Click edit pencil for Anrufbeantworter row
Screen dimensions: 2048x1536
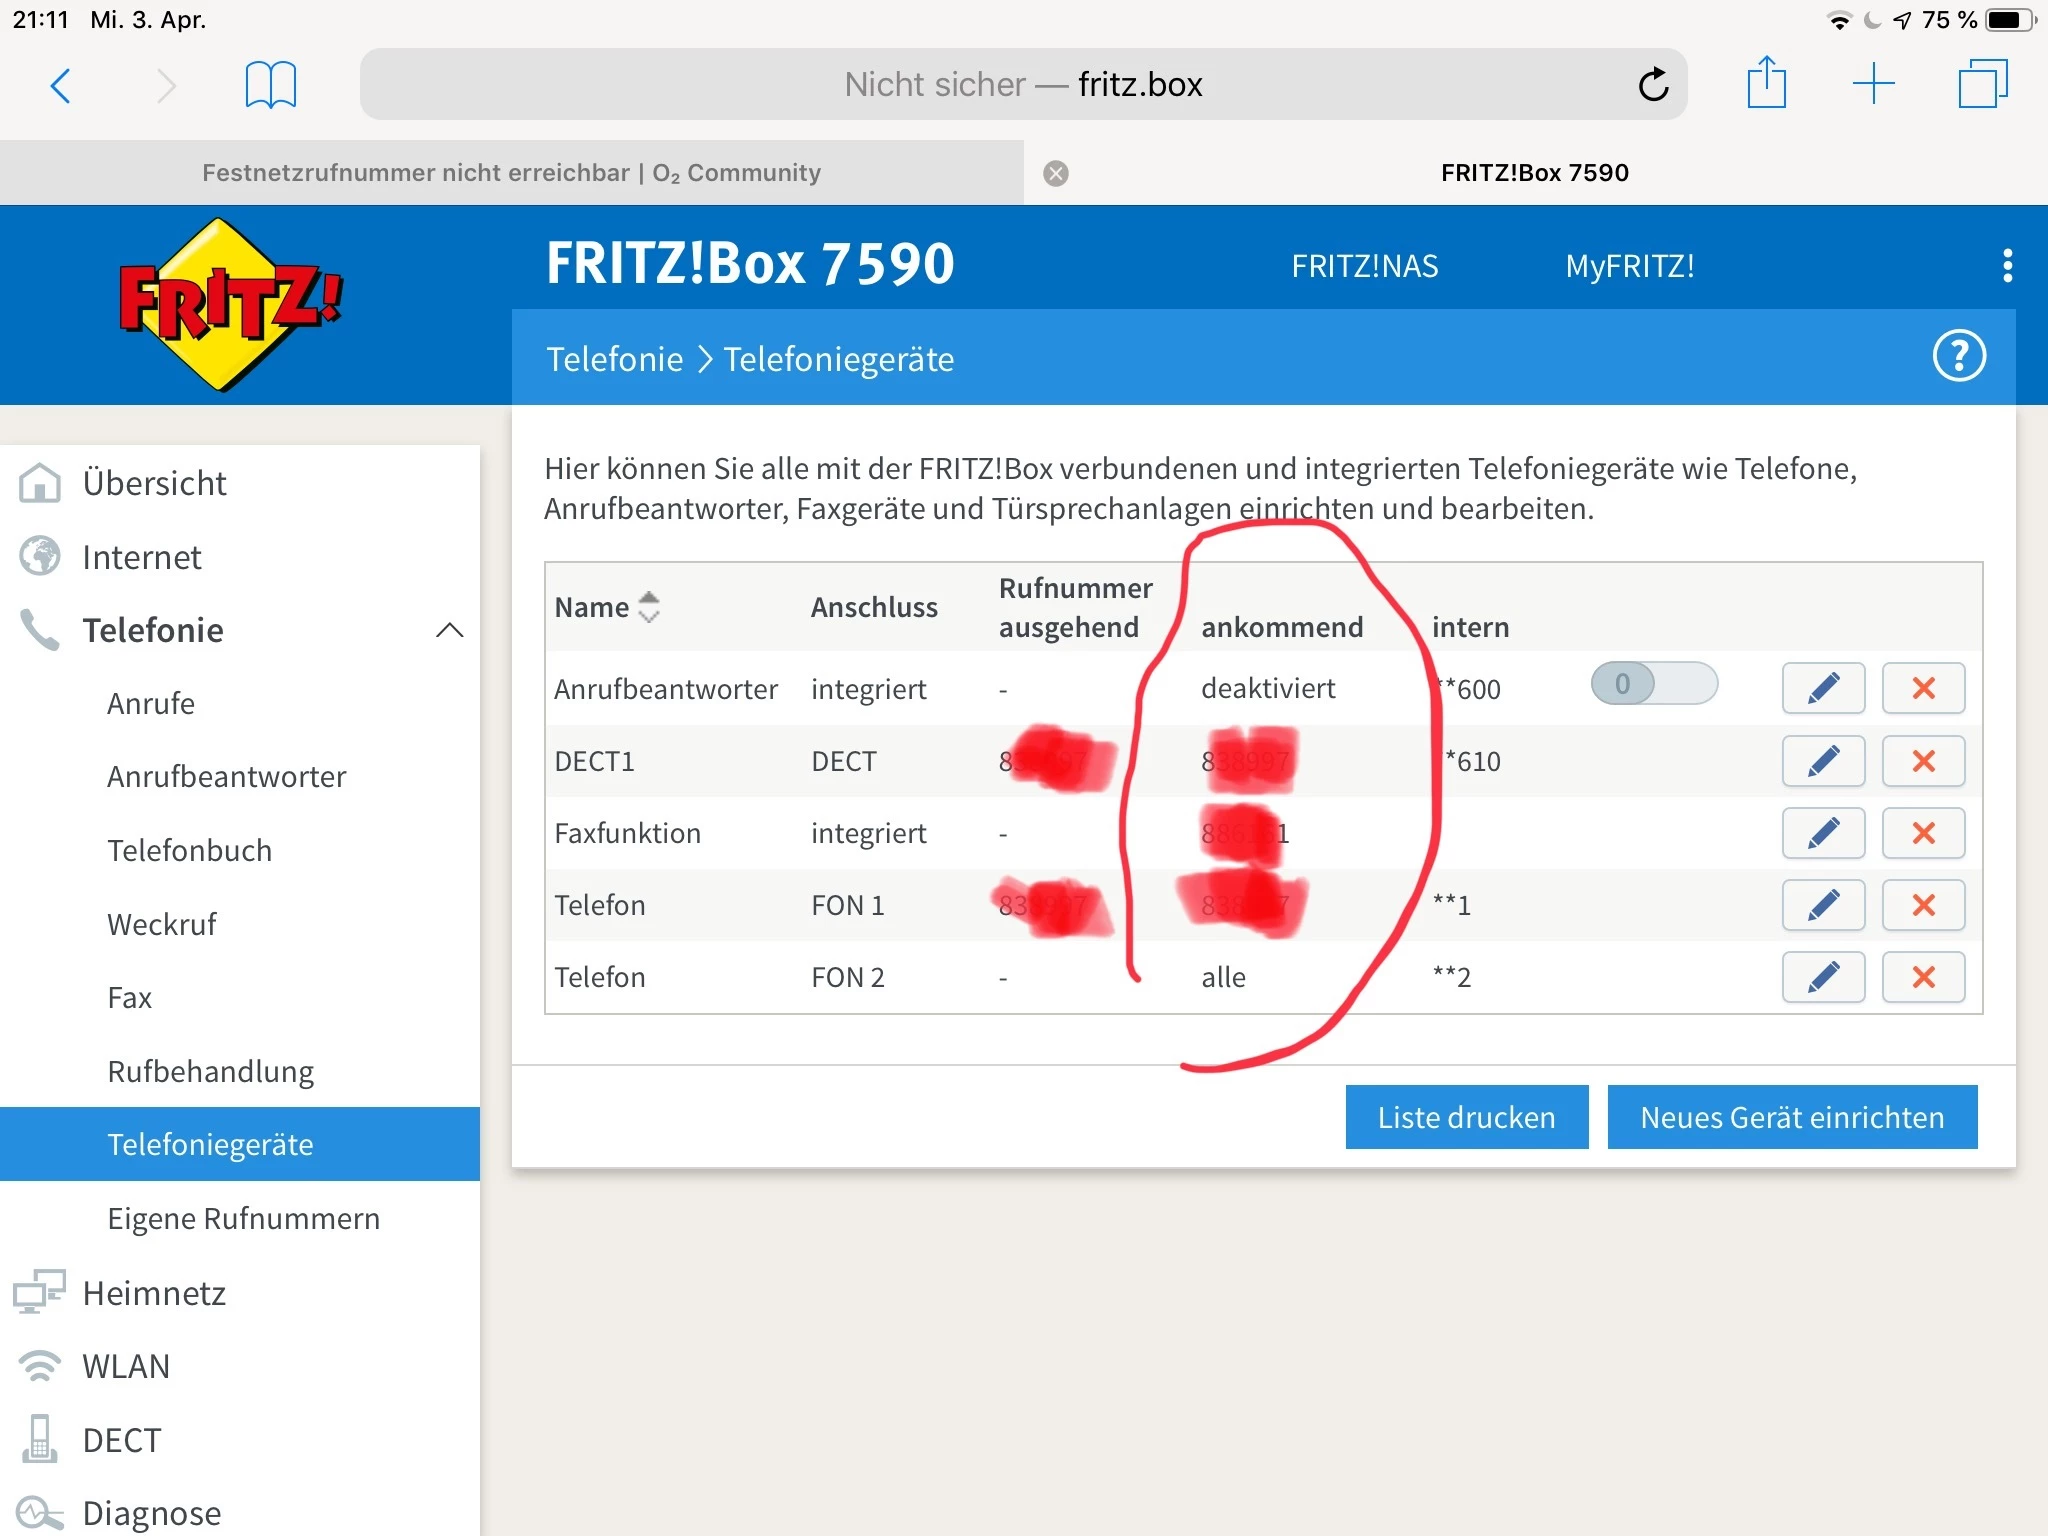(1823, 688)
